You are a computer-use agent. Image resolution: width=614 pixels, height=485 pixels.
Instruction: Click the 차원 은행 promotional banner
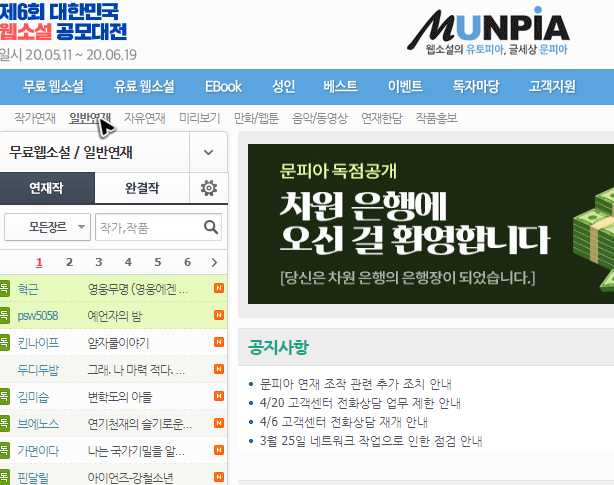(431, 224)
